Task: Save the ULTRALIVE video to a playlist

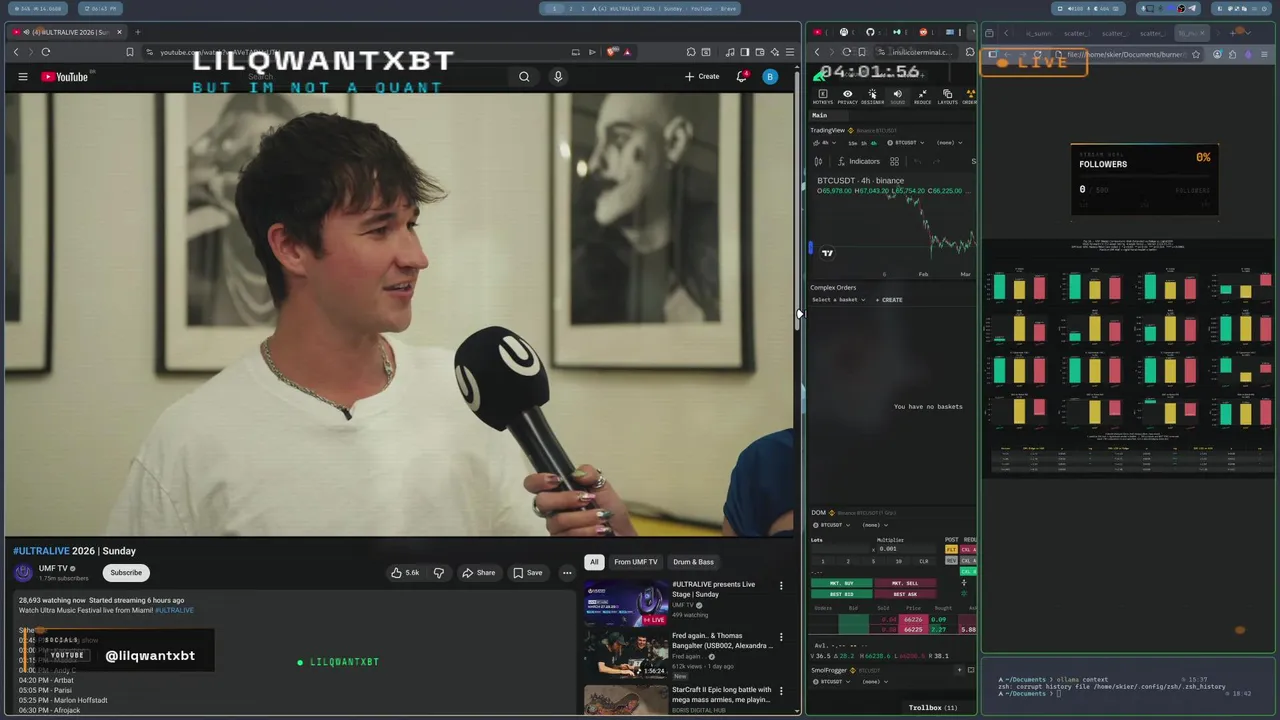Action: [528, 573]
